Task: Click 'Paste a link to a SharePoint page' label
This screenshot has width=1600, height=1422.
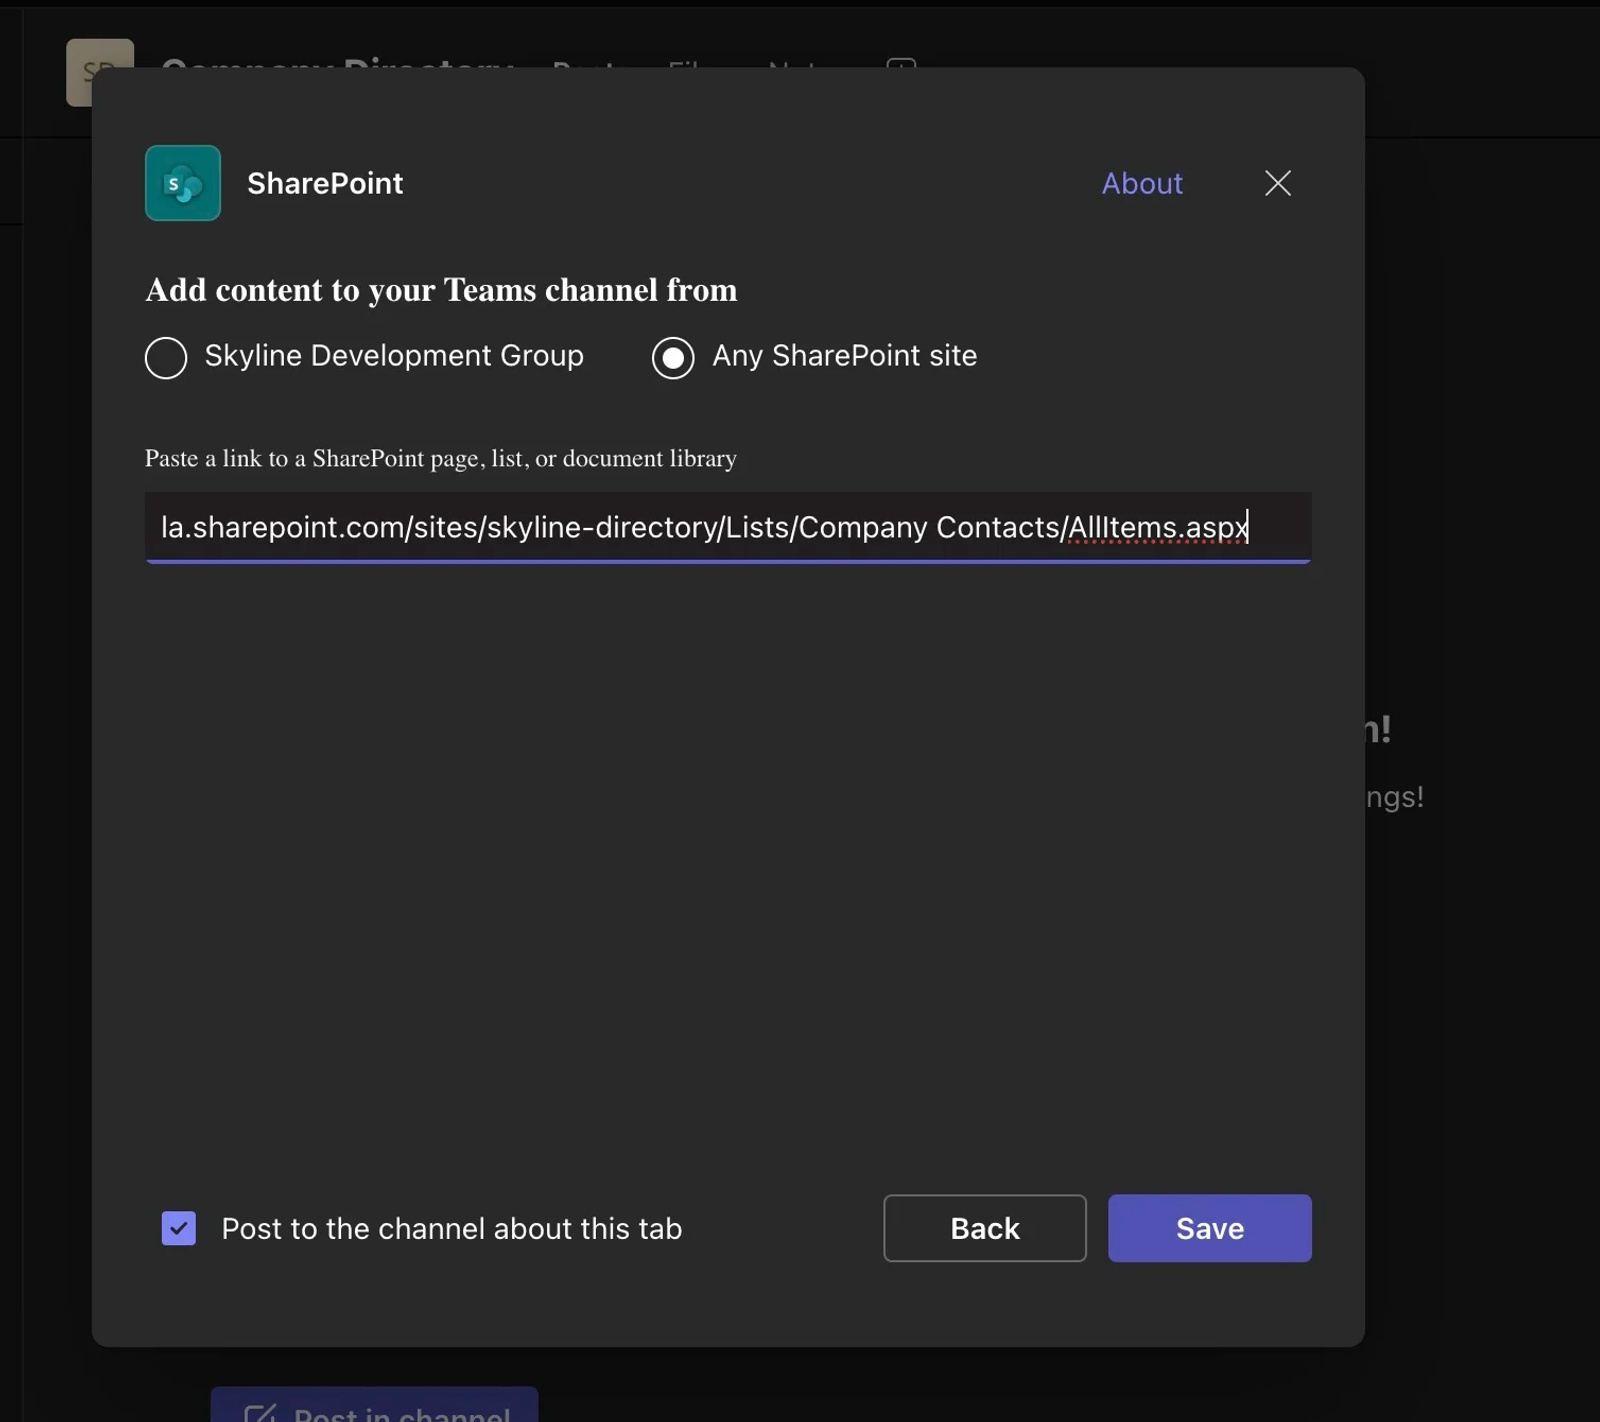Action: [441, 458]
